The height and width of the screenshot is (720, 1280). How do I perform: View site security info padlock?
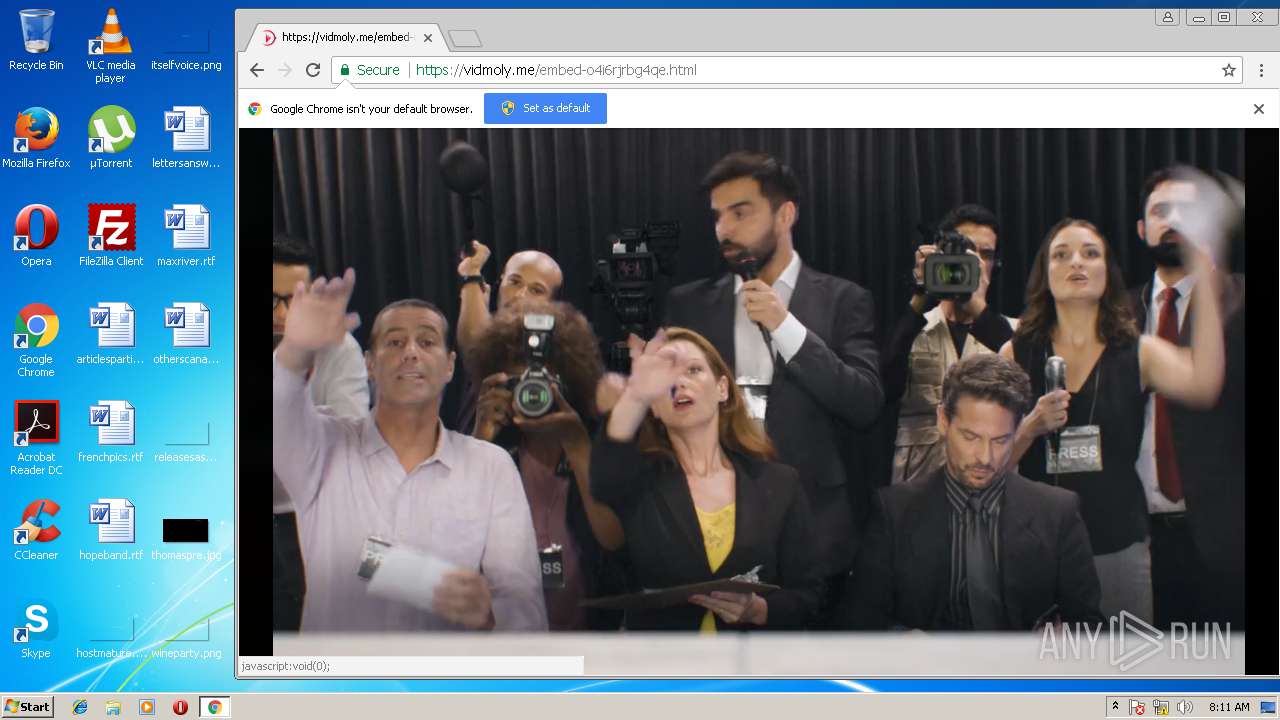345,70
